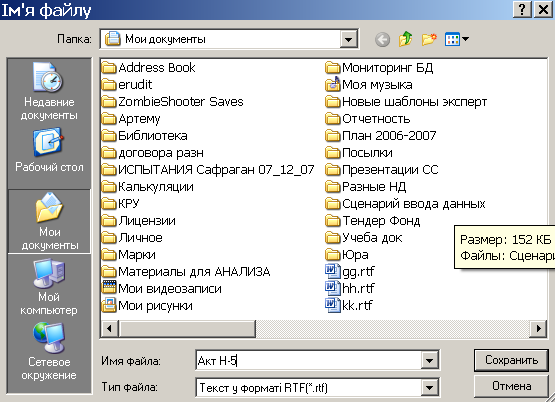Click the help question mark button
Screen dimensions: 555x402
(x=522, y=9)
